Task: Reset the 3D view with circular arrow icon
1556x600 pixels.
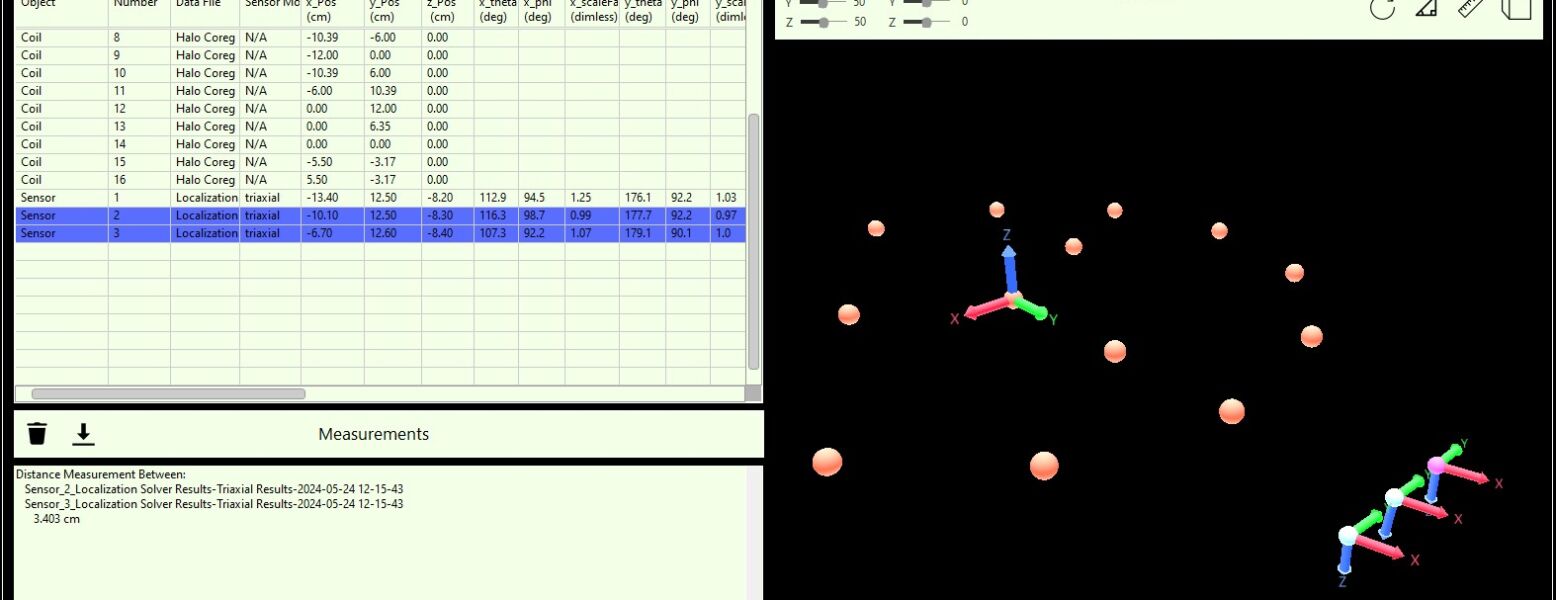Action: pyautogui.click(x=1382, y=8)
